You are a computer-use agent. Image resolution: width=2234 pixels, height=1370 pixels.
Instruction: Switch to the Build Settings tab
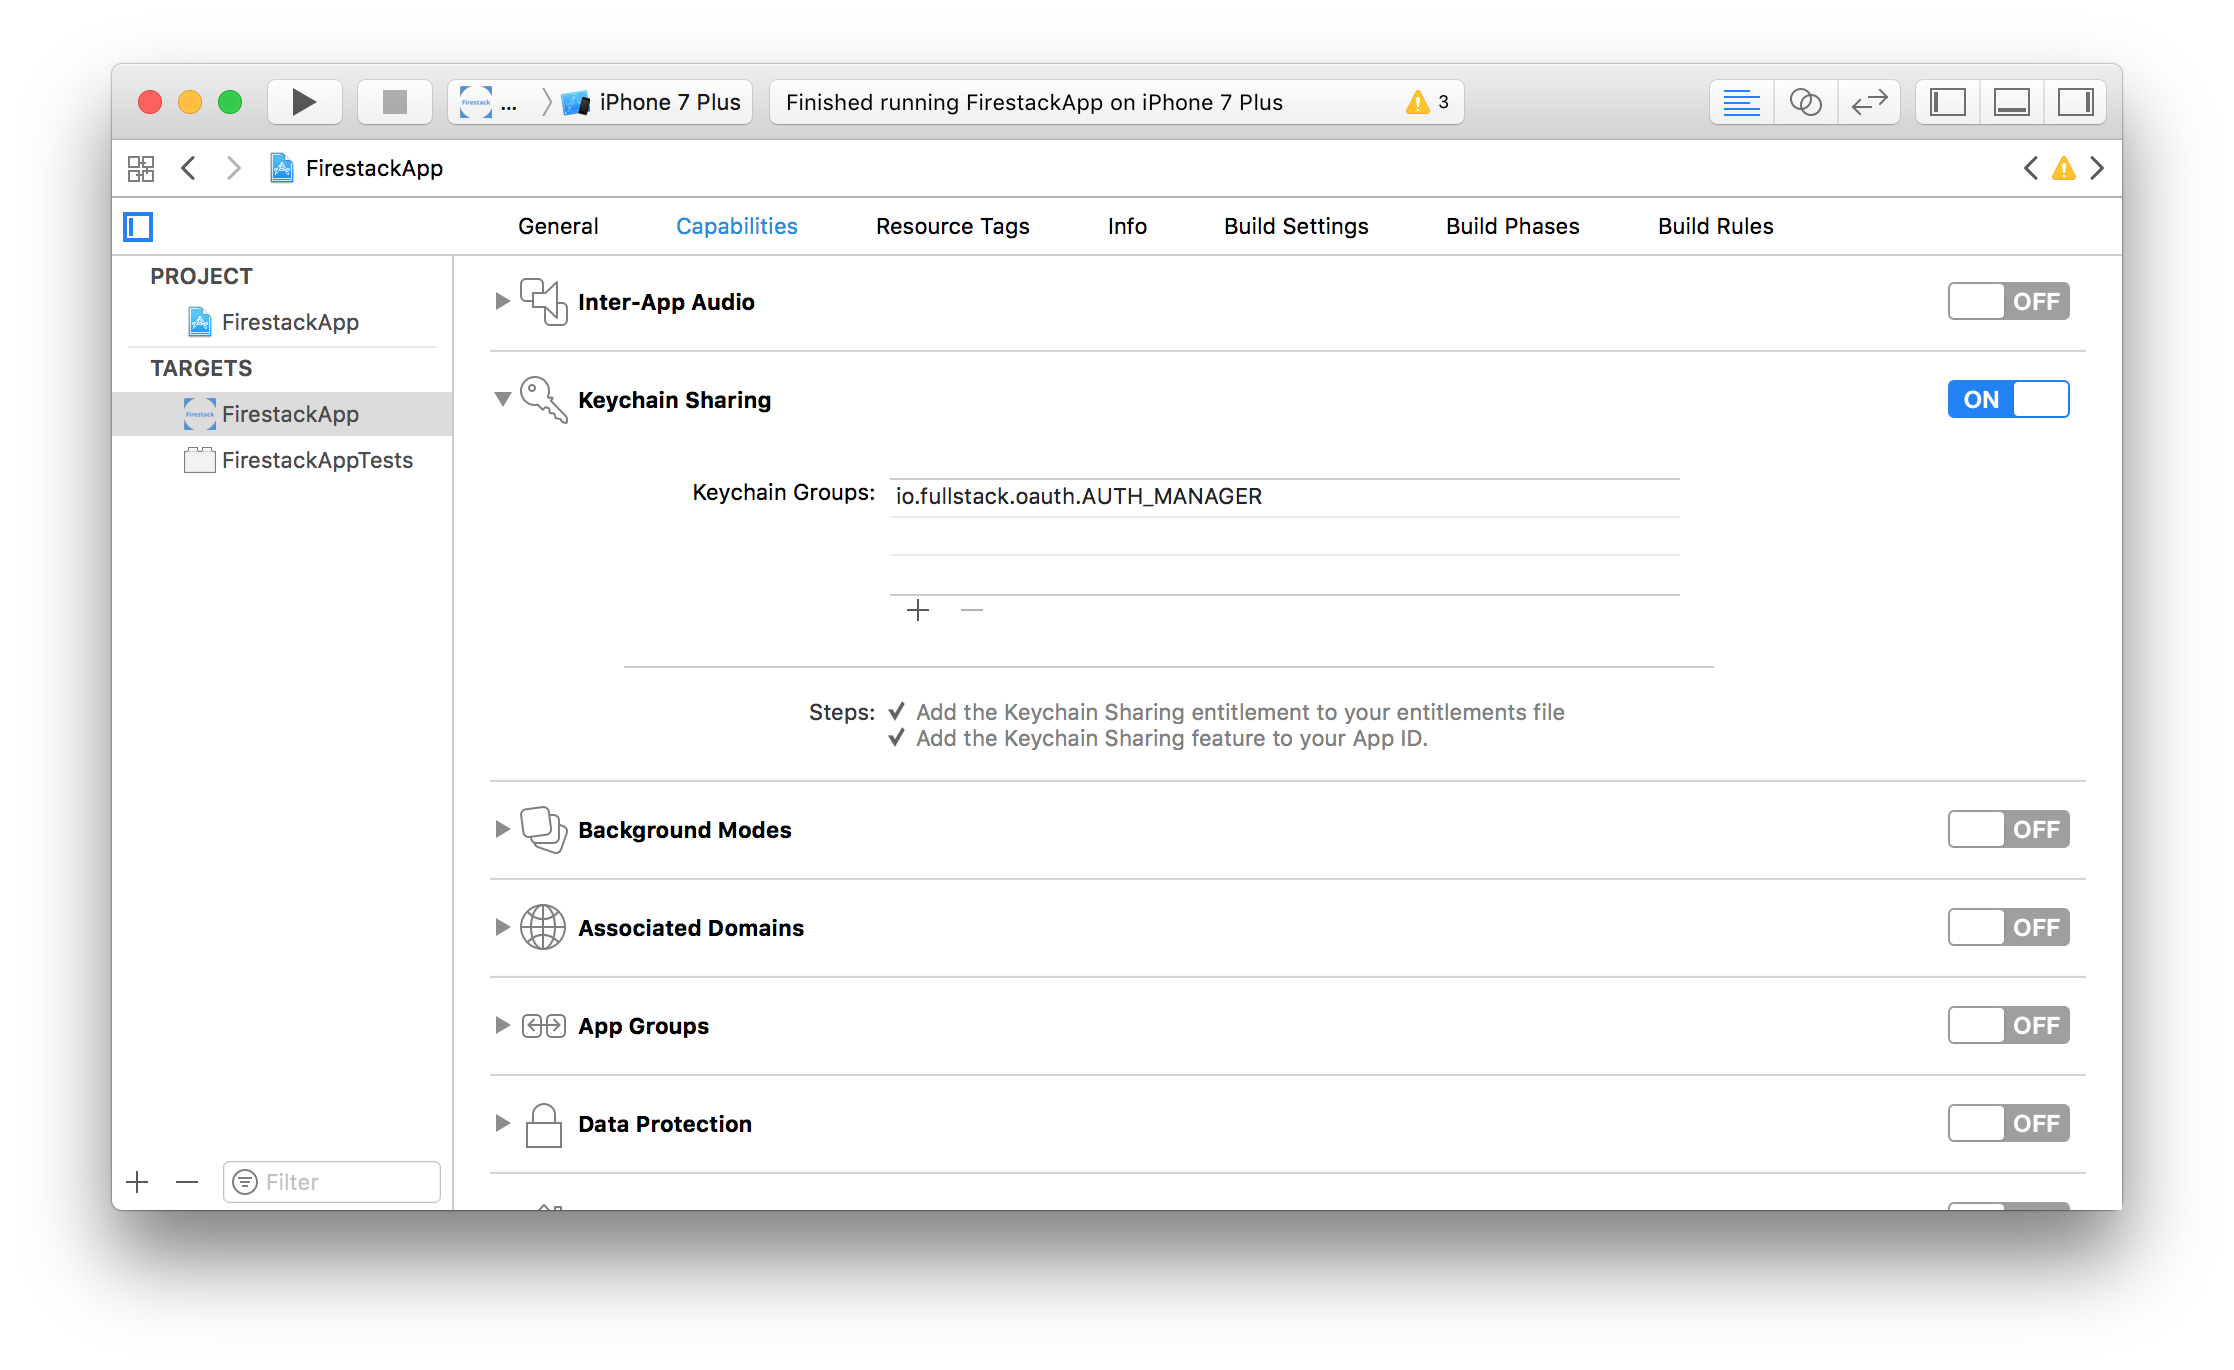pos(1295,226)
